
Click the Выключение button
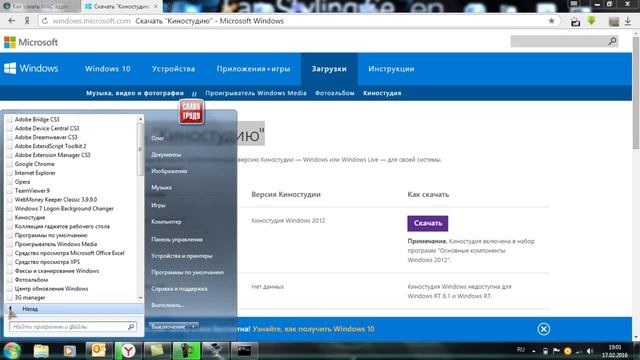tap(168, 327)
